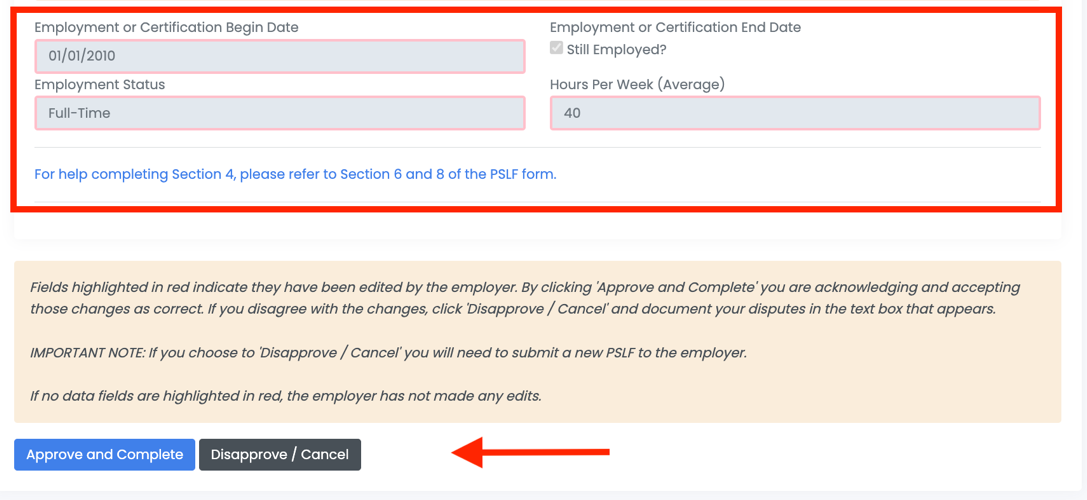Click the 'Employment or Certification Begin Date' label
Image resolution: width=1087 pixels, height=500 pixels.
click(x=166, y=28)
